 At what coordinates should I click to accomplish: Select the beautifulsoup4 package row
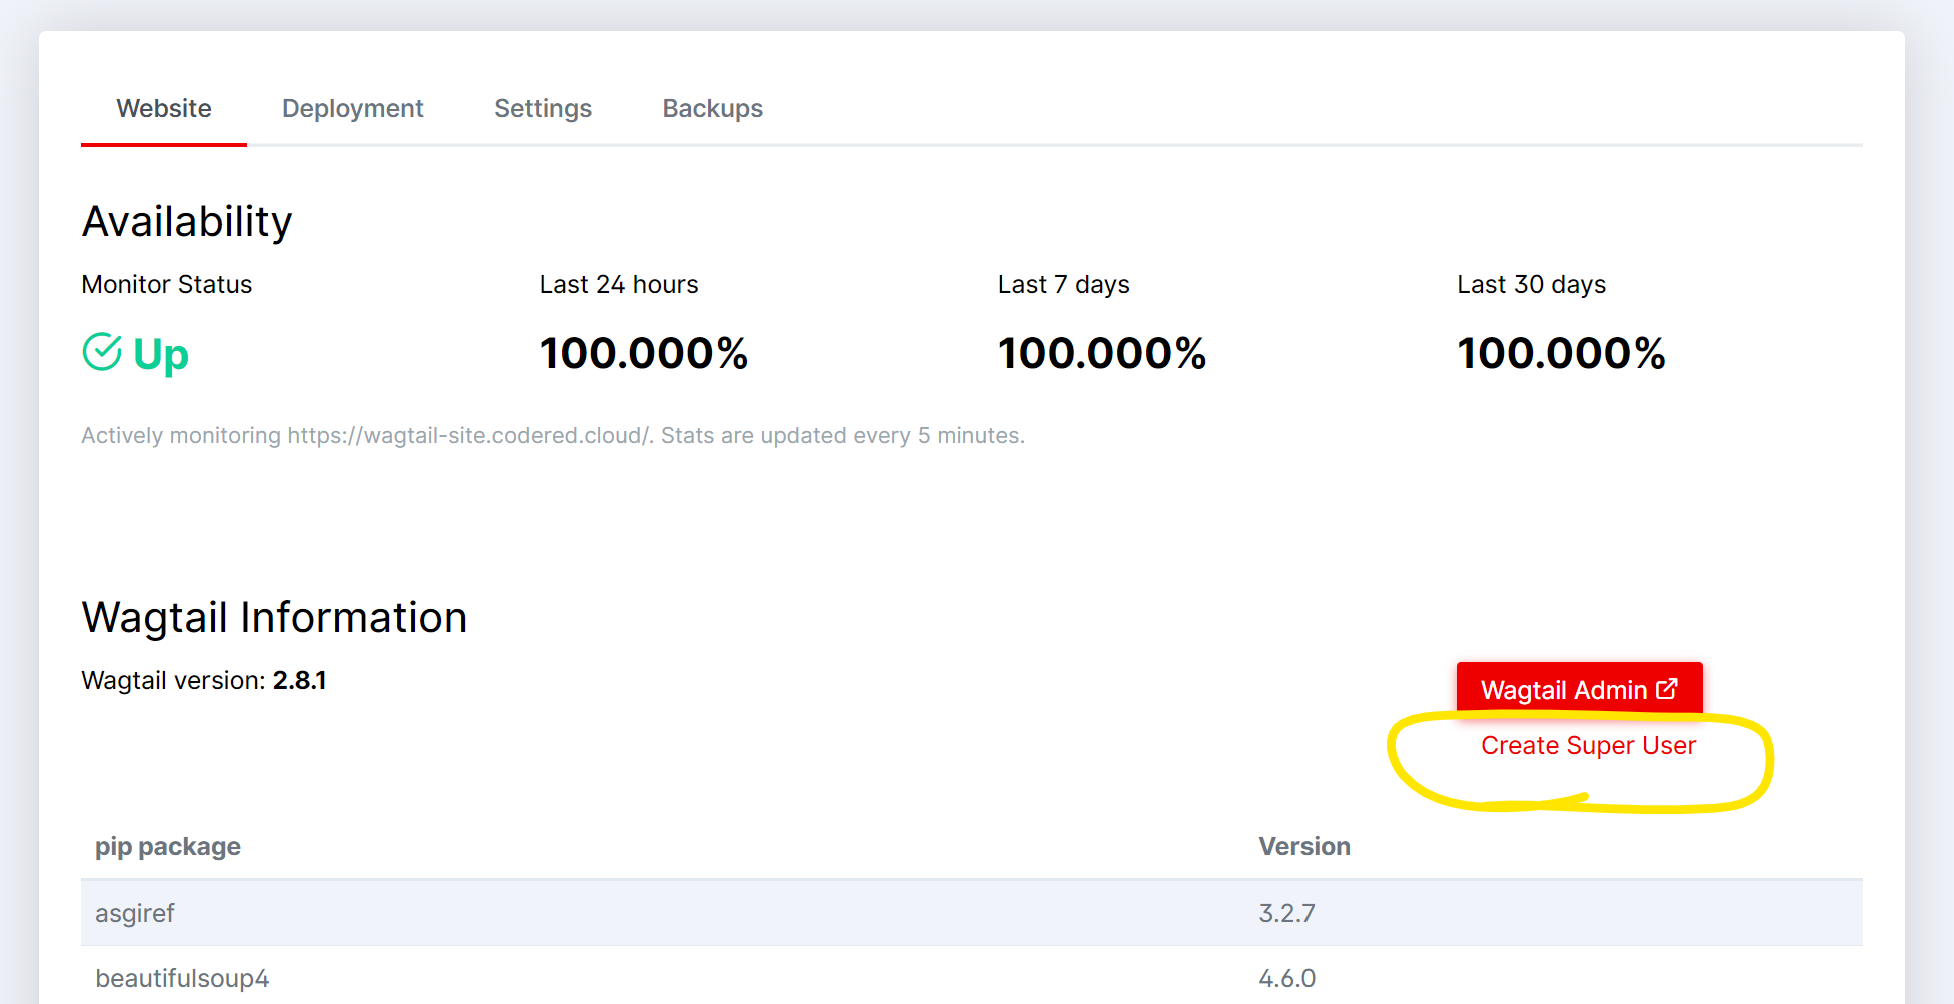972,976
